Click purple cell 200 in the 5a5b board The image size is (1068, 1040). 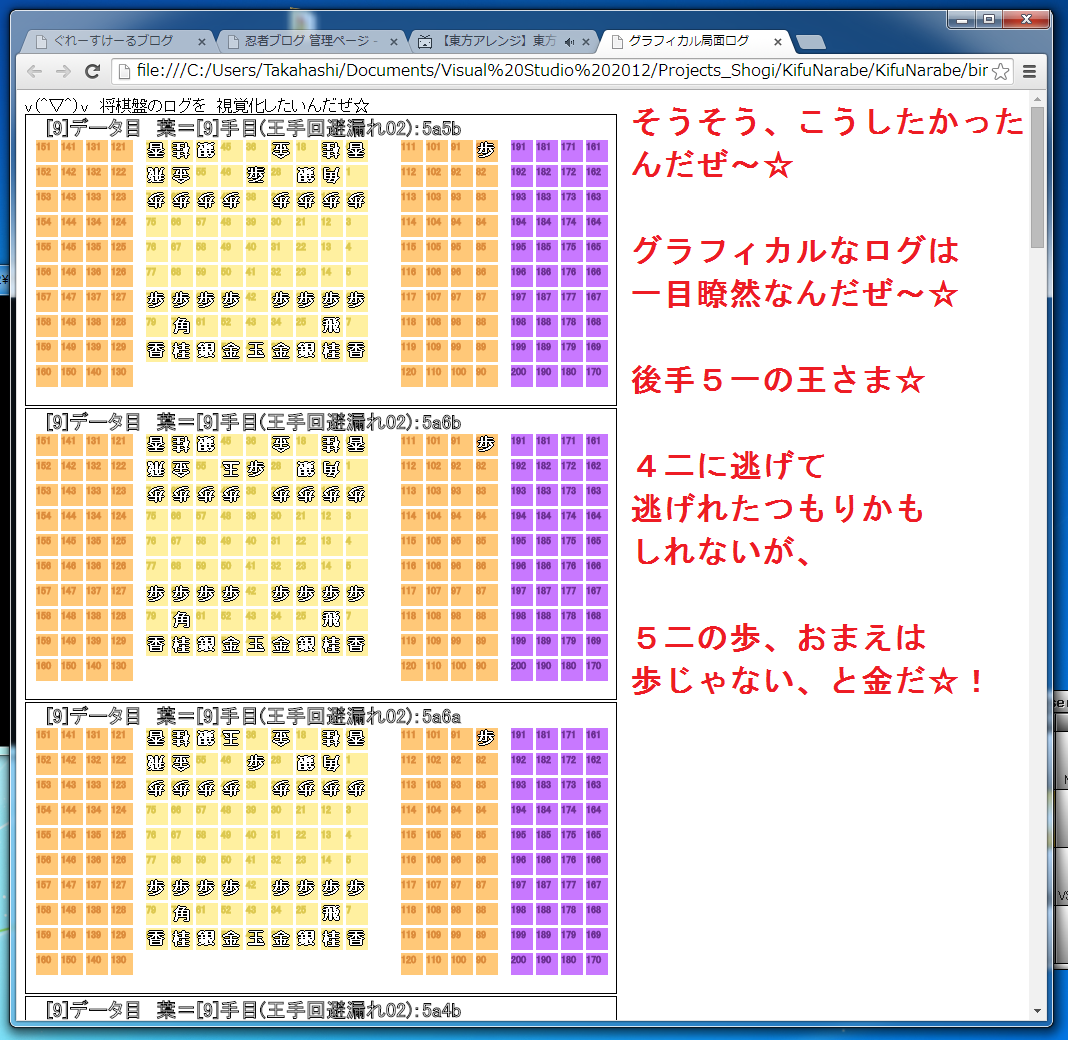click(x=521, y=375)
